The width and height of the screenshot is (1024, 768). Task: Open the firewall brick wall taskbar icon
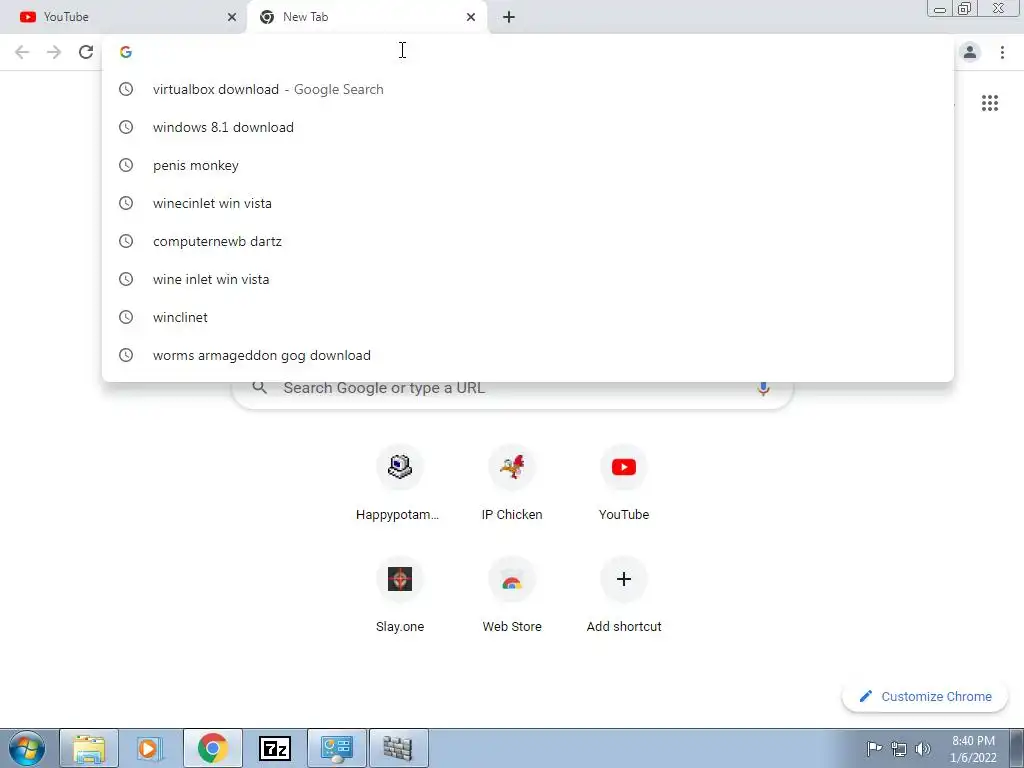(398, 748)
